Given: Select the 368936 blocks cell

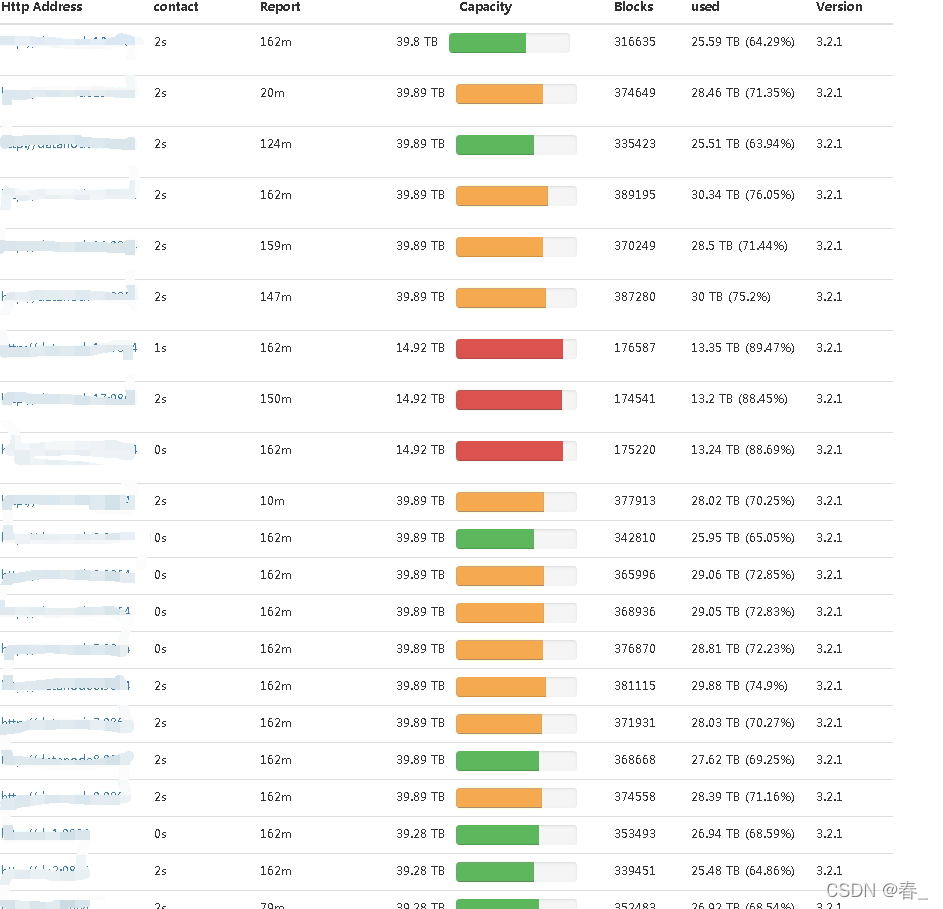Looking at the screenshot, I should [634, 613].
